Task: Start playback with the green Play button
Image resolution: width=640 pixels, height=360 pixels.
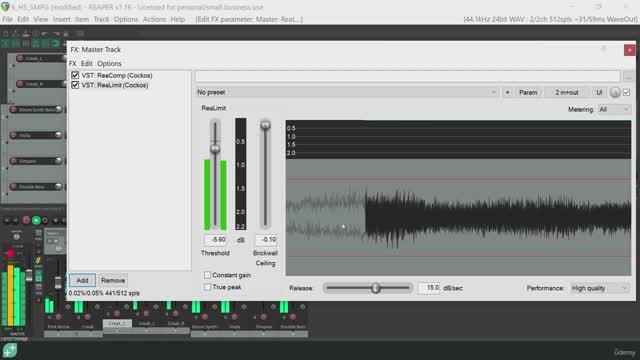Action: click(36, 220)
